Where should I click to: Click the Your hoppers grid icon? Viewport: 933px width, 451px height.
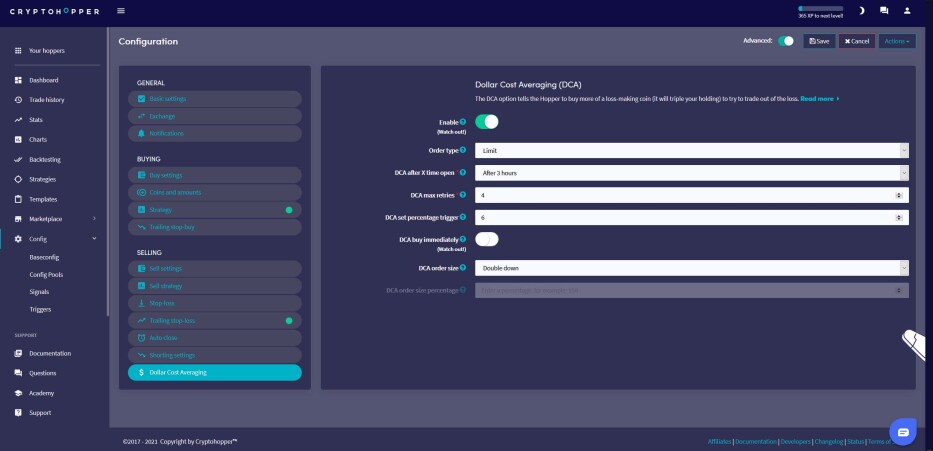[18, 51]
